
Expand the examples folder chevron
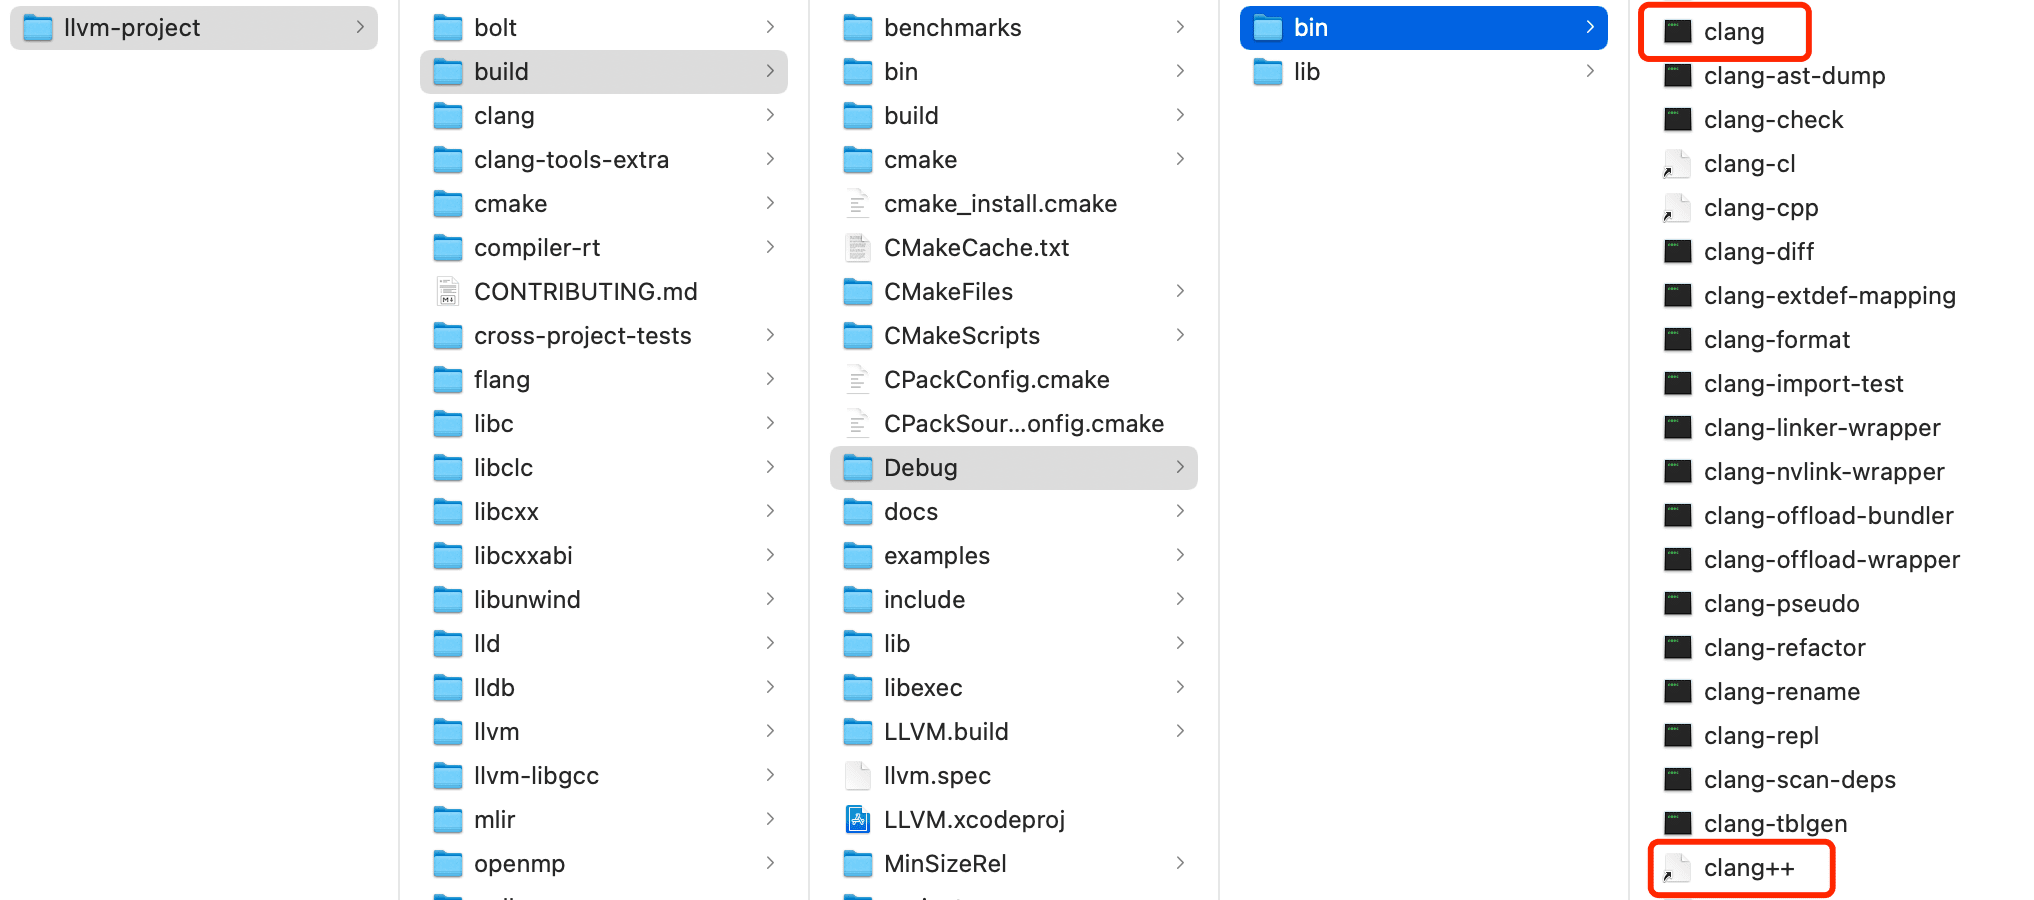[x=1180, y=556]
